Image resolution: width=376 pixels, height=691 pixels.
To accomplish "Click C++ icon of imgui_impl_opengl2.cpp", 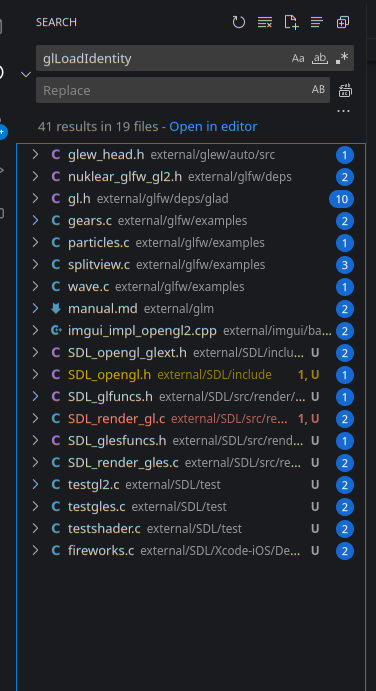I will tap(56, 331).
